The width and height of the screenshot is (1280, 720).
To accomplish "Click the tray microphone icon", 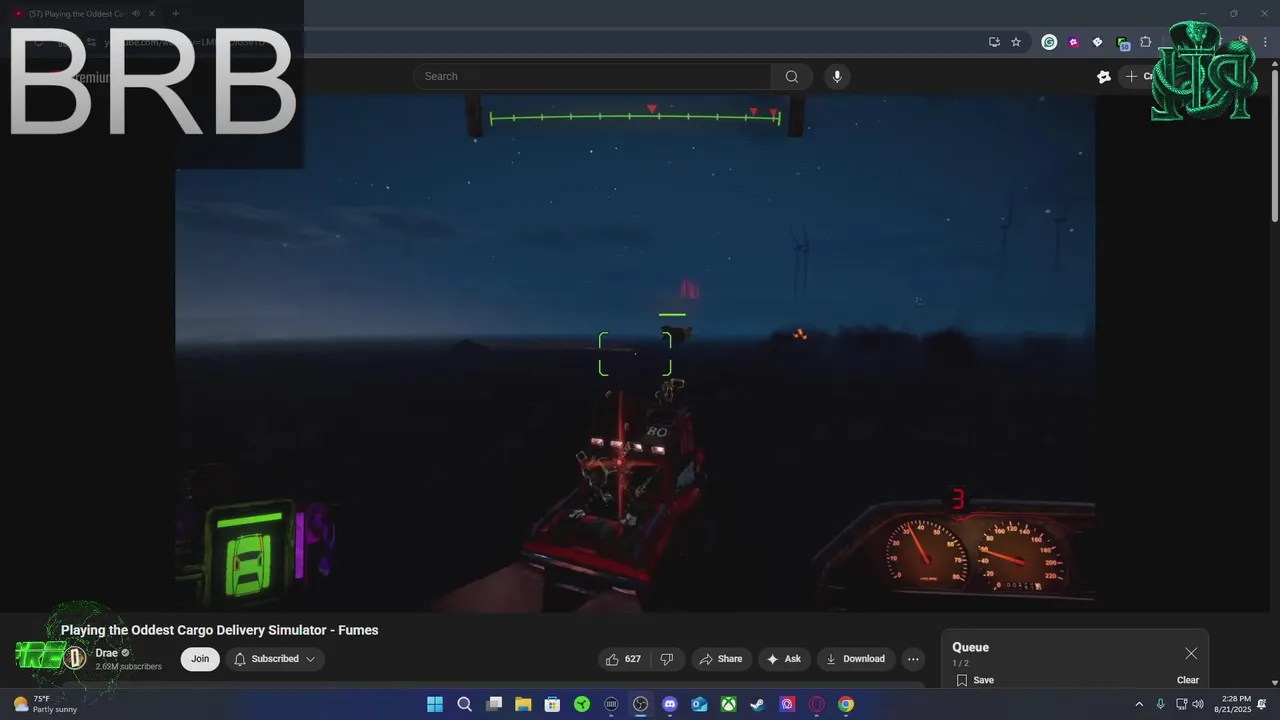I will [1160, 704].
